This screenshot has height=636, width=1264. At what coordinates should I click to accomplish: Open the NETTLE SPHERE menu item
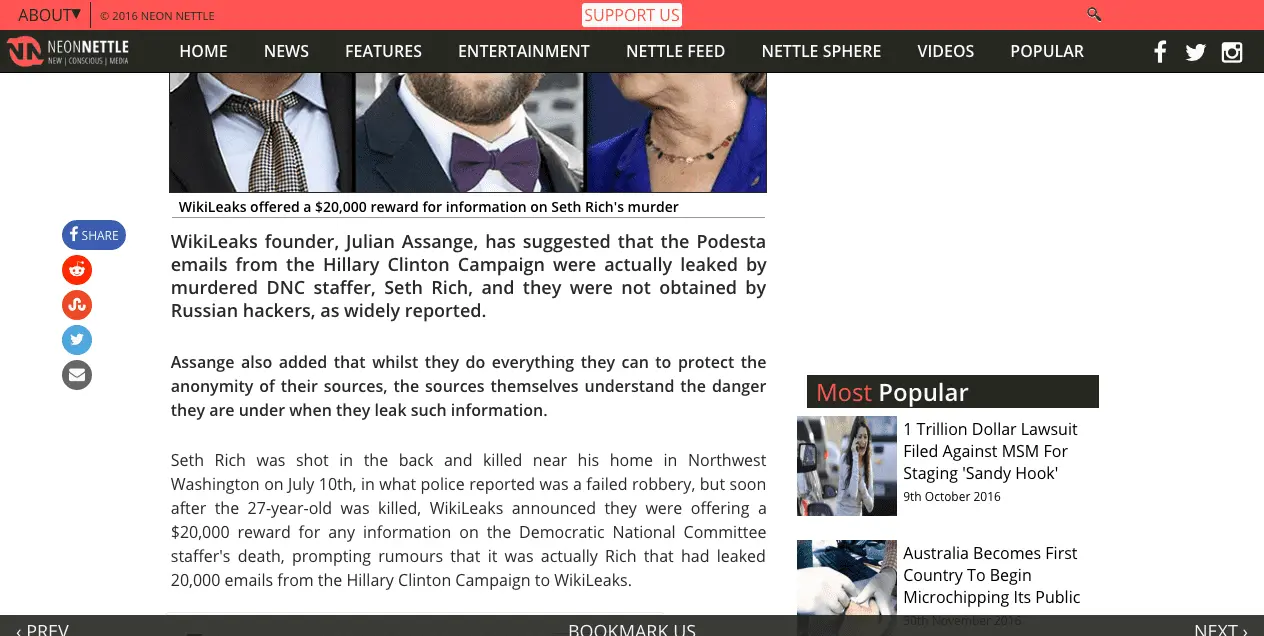pos(821,51)
